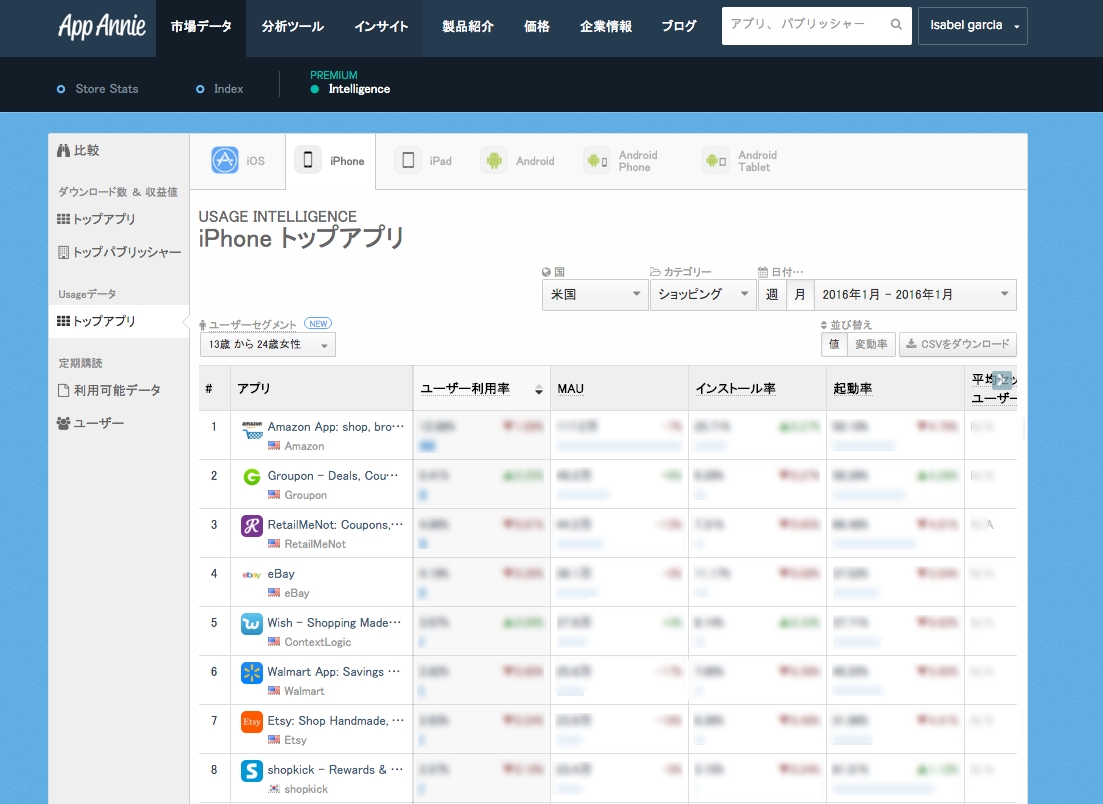The width and height of the screenshot is (1103, 804).
Task: Click the RetailMeNot app icon
Action: [x=252, y=526]
